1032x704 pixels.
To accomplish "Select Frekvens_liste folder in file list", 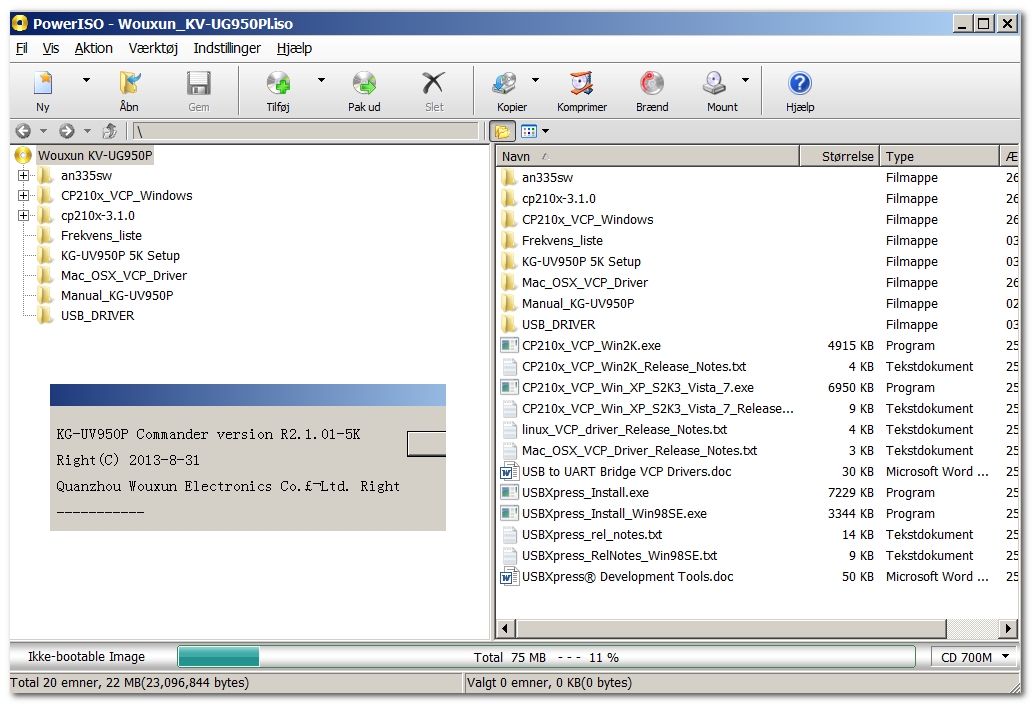I will point(562,241).
